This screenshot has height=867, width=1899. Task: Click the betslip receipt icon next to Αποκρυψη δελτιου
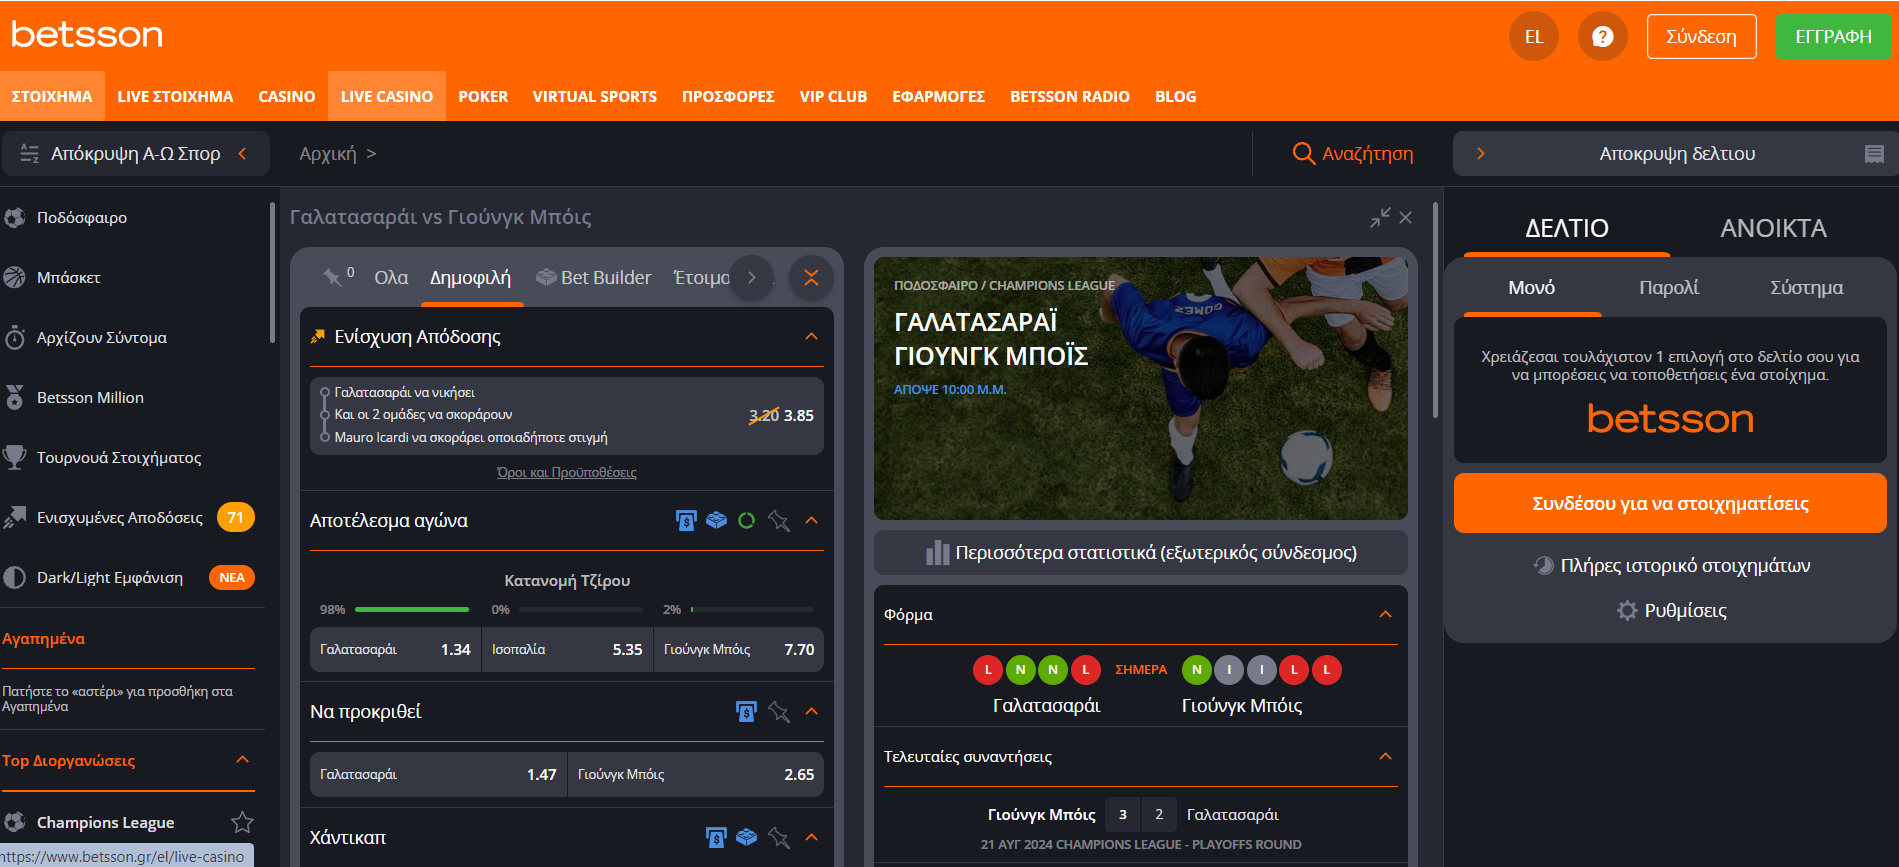tap(1874, 154)
